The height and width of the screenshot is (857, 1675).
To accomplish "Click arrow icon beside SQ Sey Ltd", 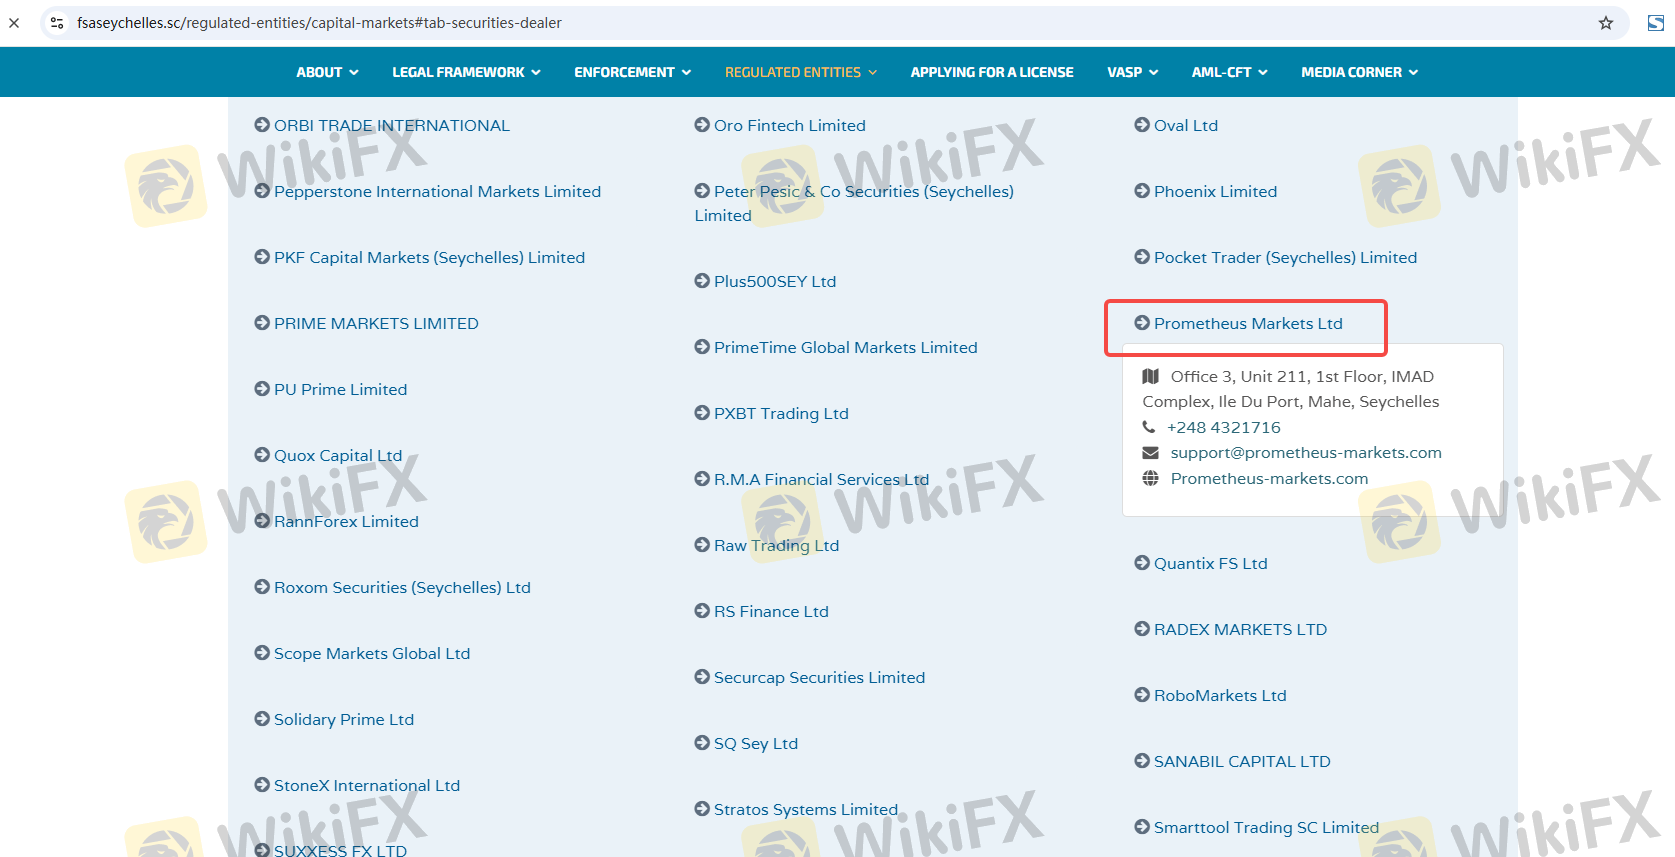I will click(x=702, y=743).
